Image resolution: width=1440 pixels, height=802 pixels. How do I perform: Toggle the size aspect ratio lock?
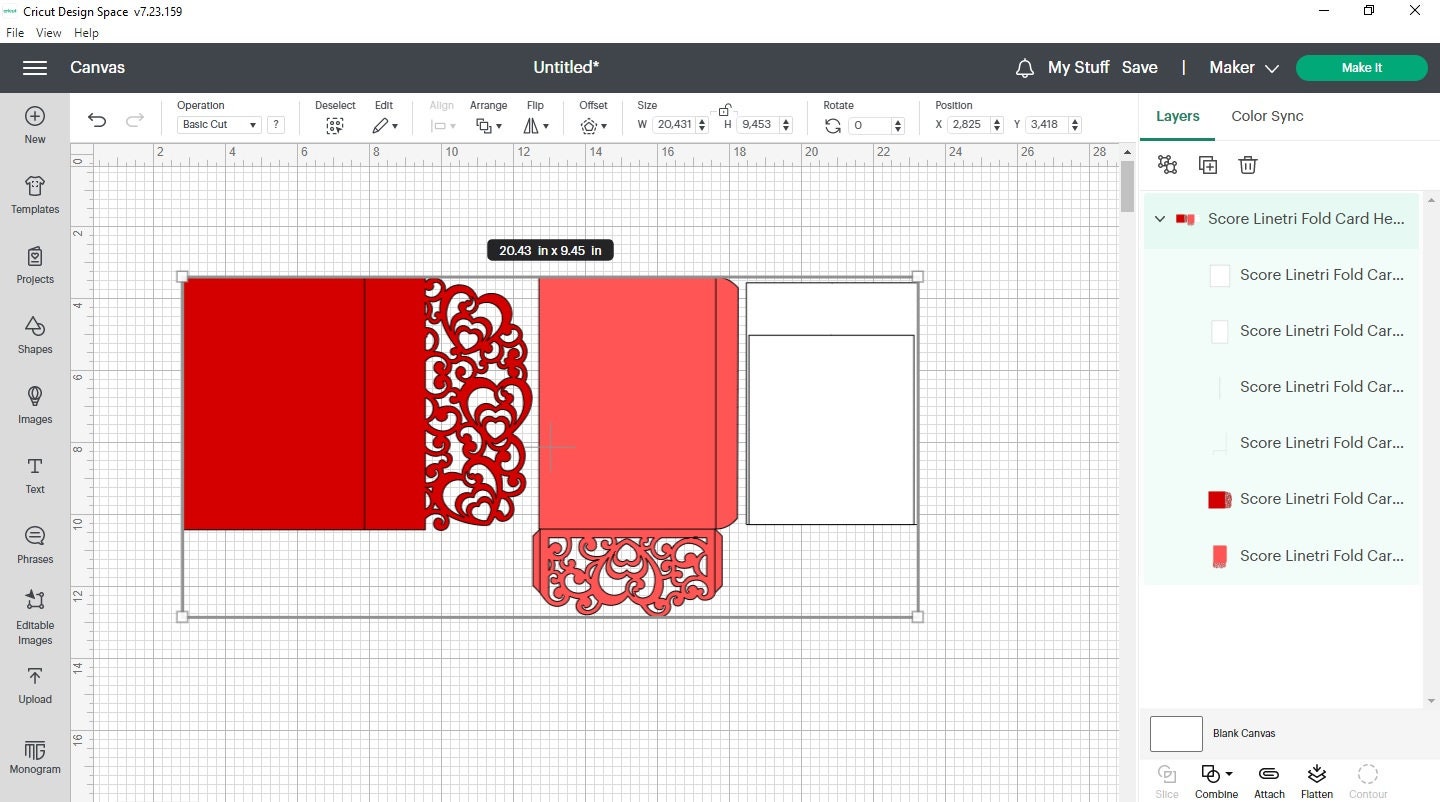(724, 108)
